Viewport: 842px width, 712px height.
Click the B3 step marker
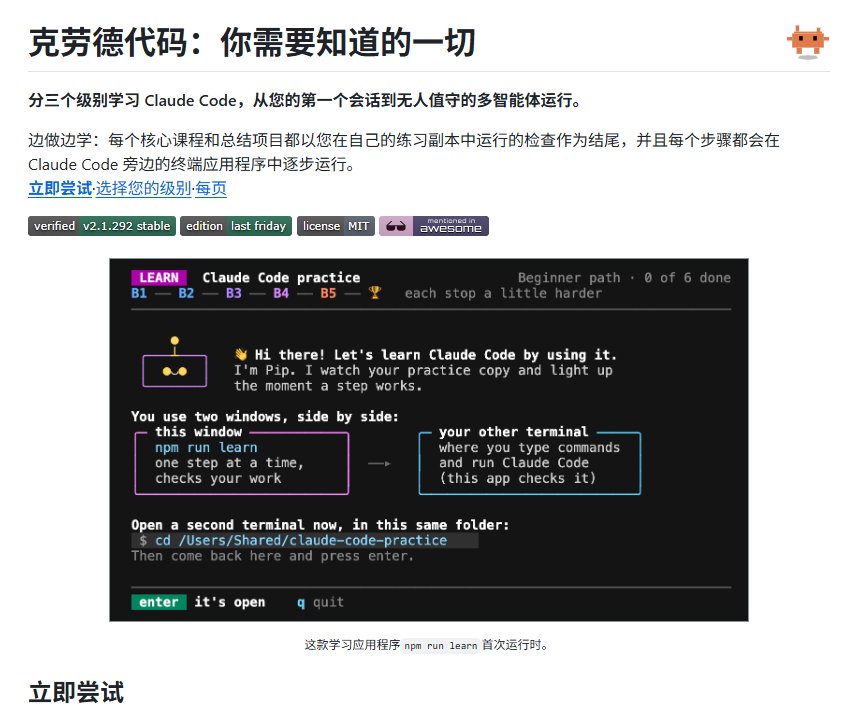coord(234,293)
